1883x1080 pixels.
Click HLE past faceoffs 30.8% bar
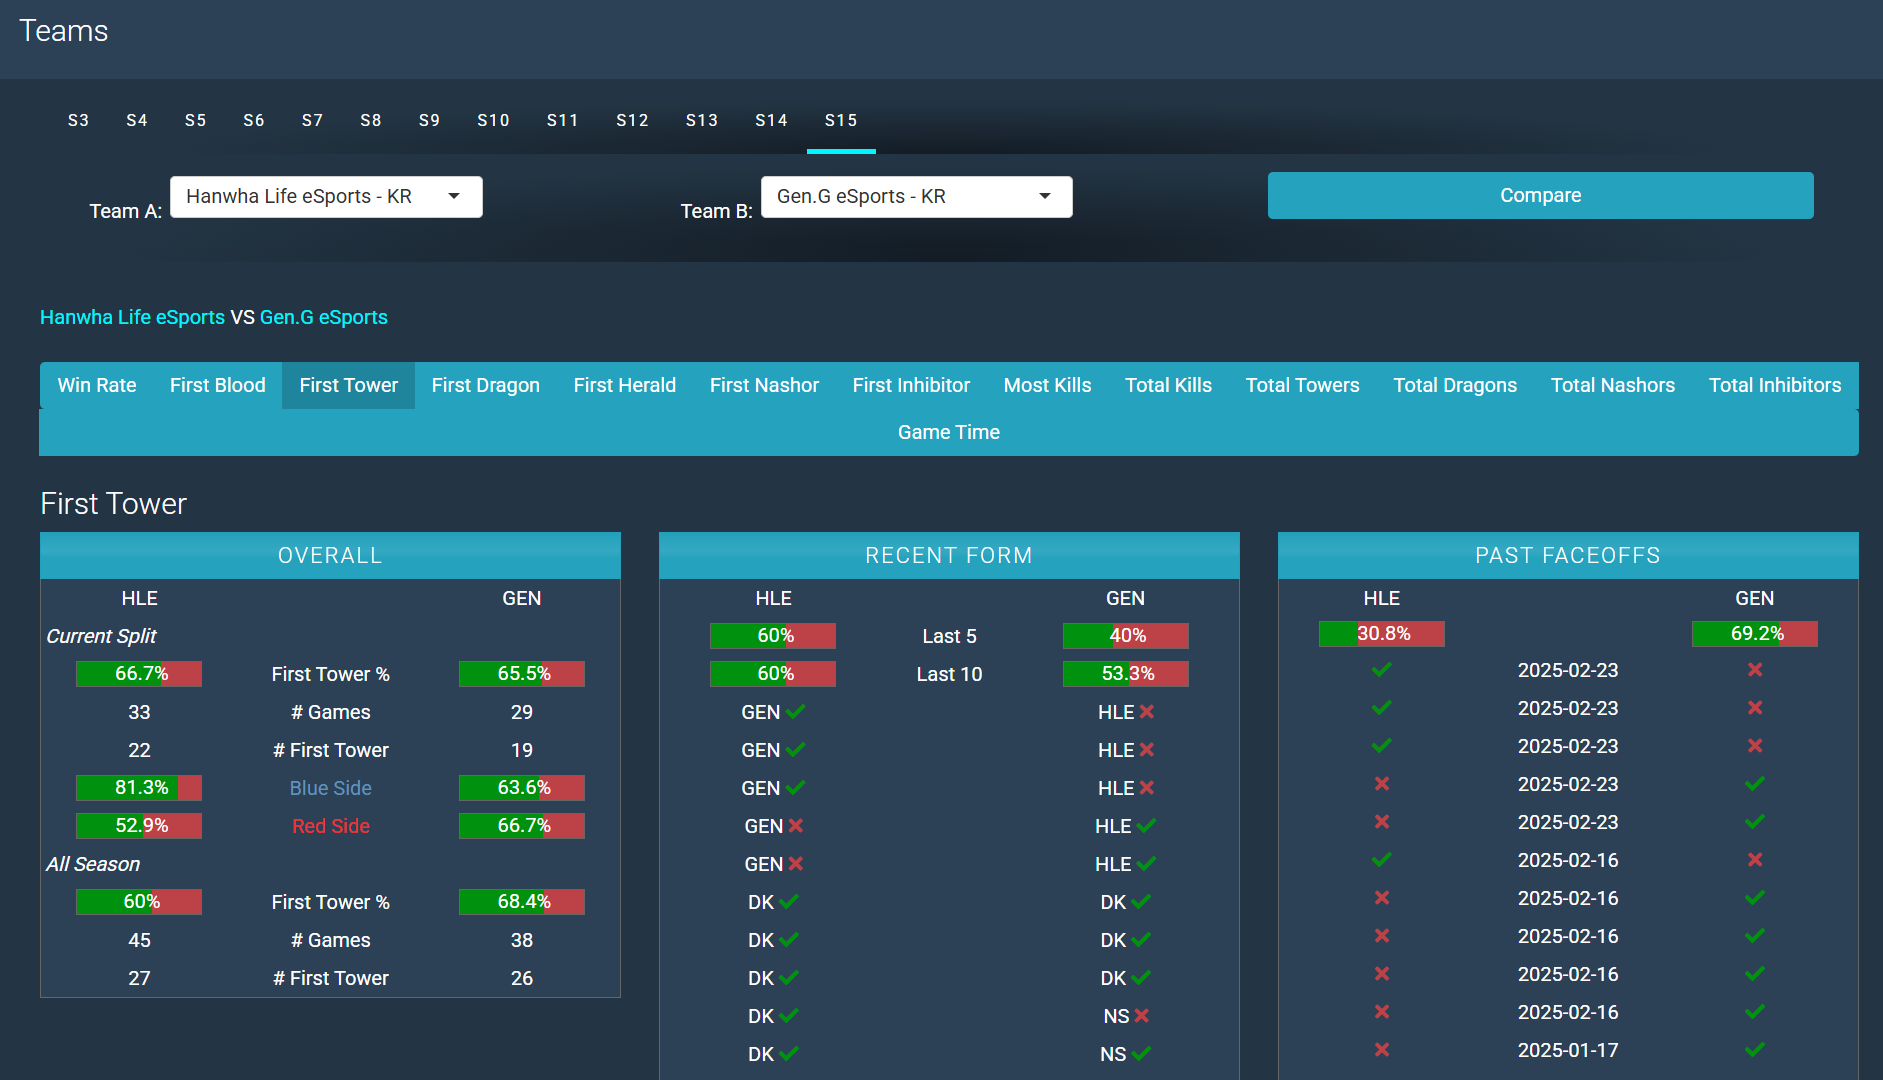pyautogui.click(x=1382, y=634)
